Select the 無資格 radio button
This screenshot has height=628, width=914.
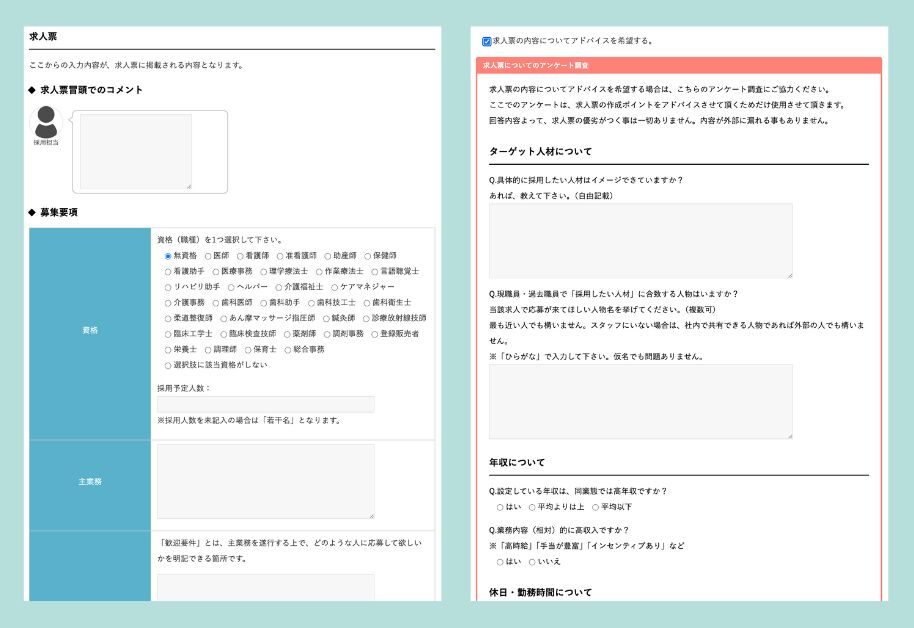point(167,256)
